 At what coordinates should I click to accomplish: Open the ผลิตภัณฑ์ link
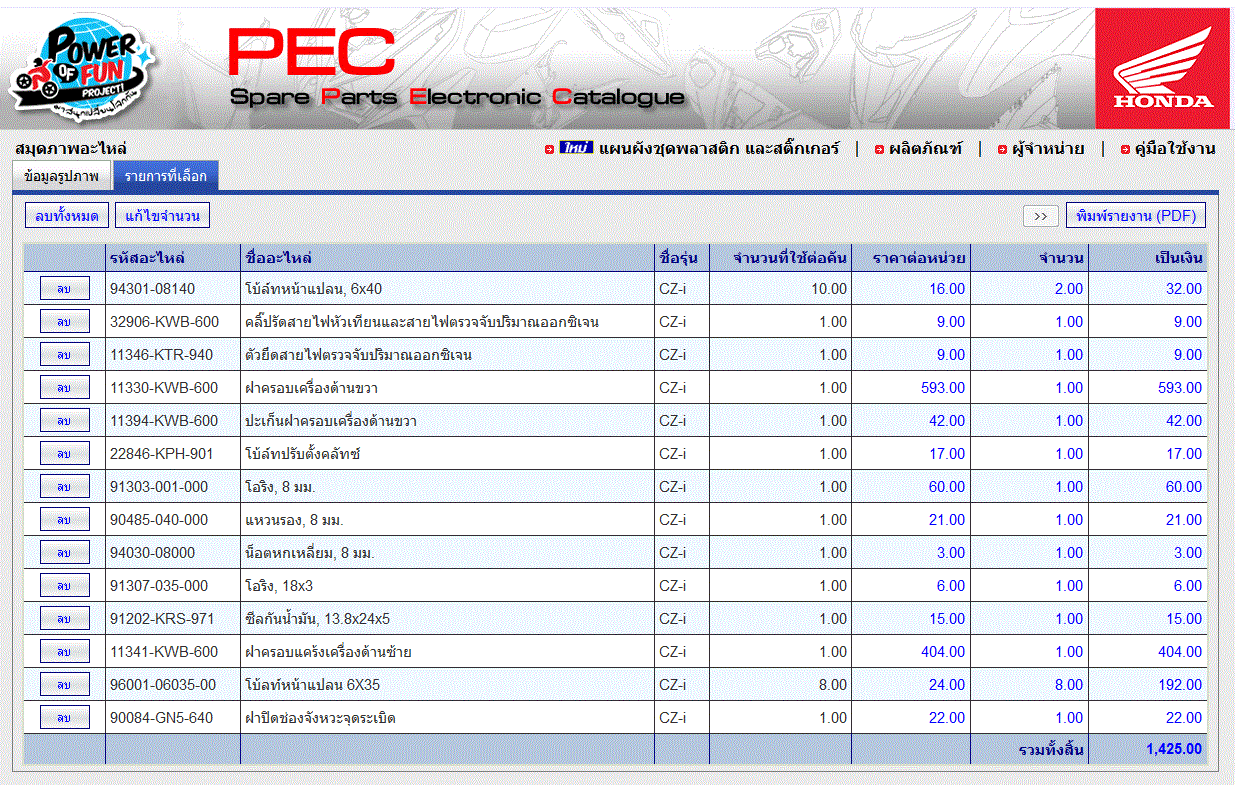click(925, 148)
